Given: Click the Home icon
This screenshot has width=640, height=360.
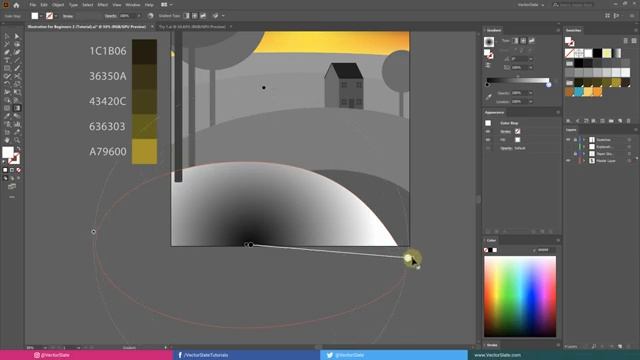Looking at the screenshot, I should point(16,5).
